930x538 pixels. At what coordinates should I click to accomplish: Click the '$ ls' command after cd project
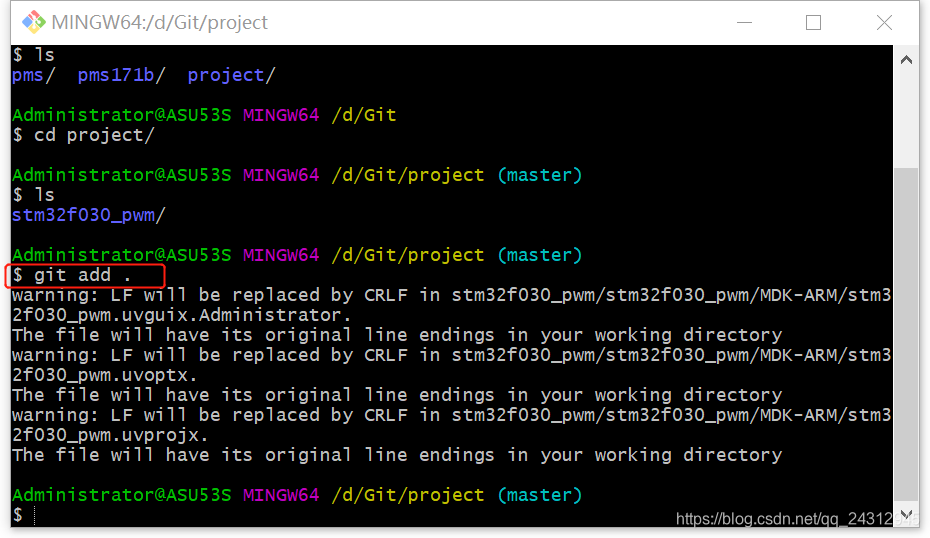[x=34, y=195]
